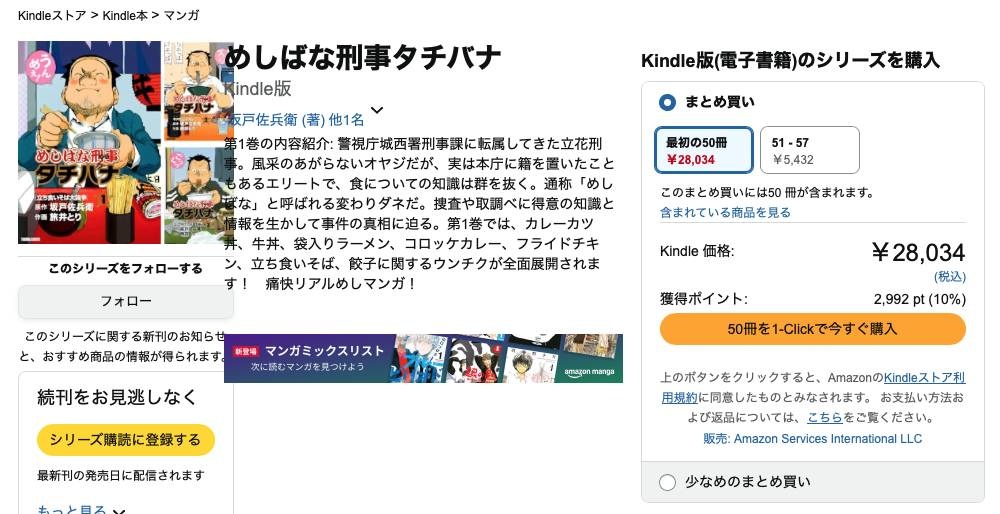The image size is (1000, 514).
Task: Choose 51 - 57 bundle option
Action: (809, 150)
